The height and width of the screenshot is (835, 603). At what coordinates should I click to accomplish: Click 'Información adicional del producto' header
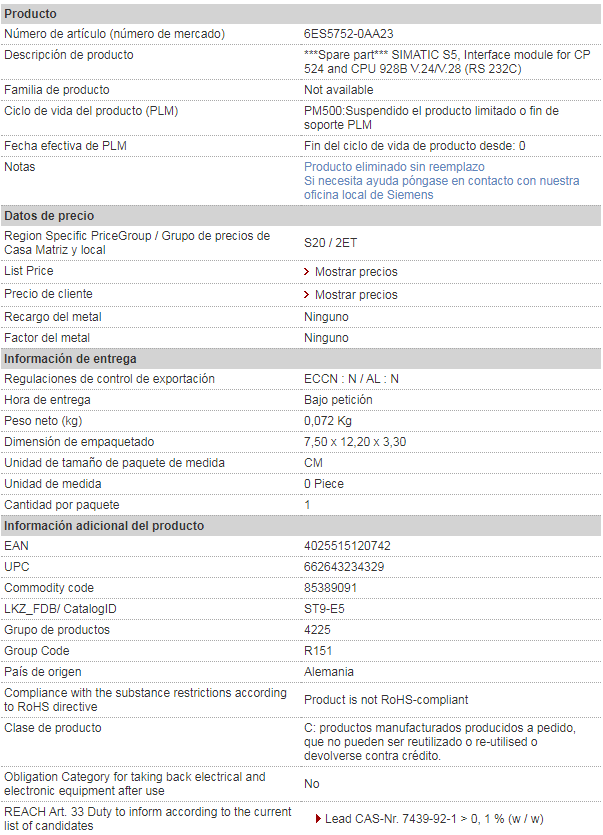[104, 526]
